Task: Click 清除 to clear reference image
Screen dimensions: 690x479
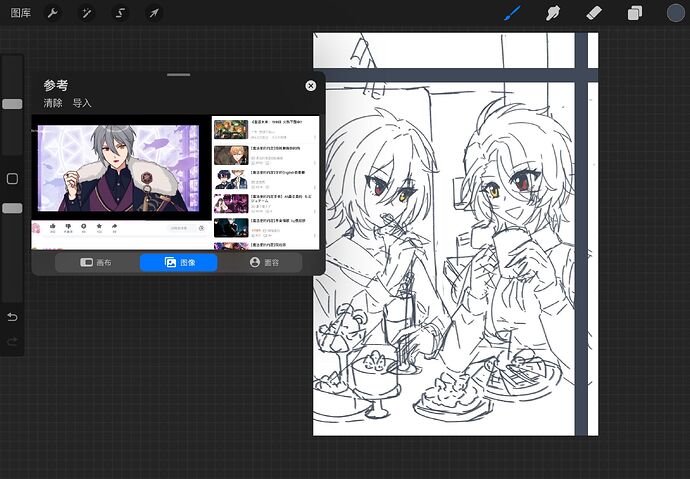Action: (x=53, y=103)
